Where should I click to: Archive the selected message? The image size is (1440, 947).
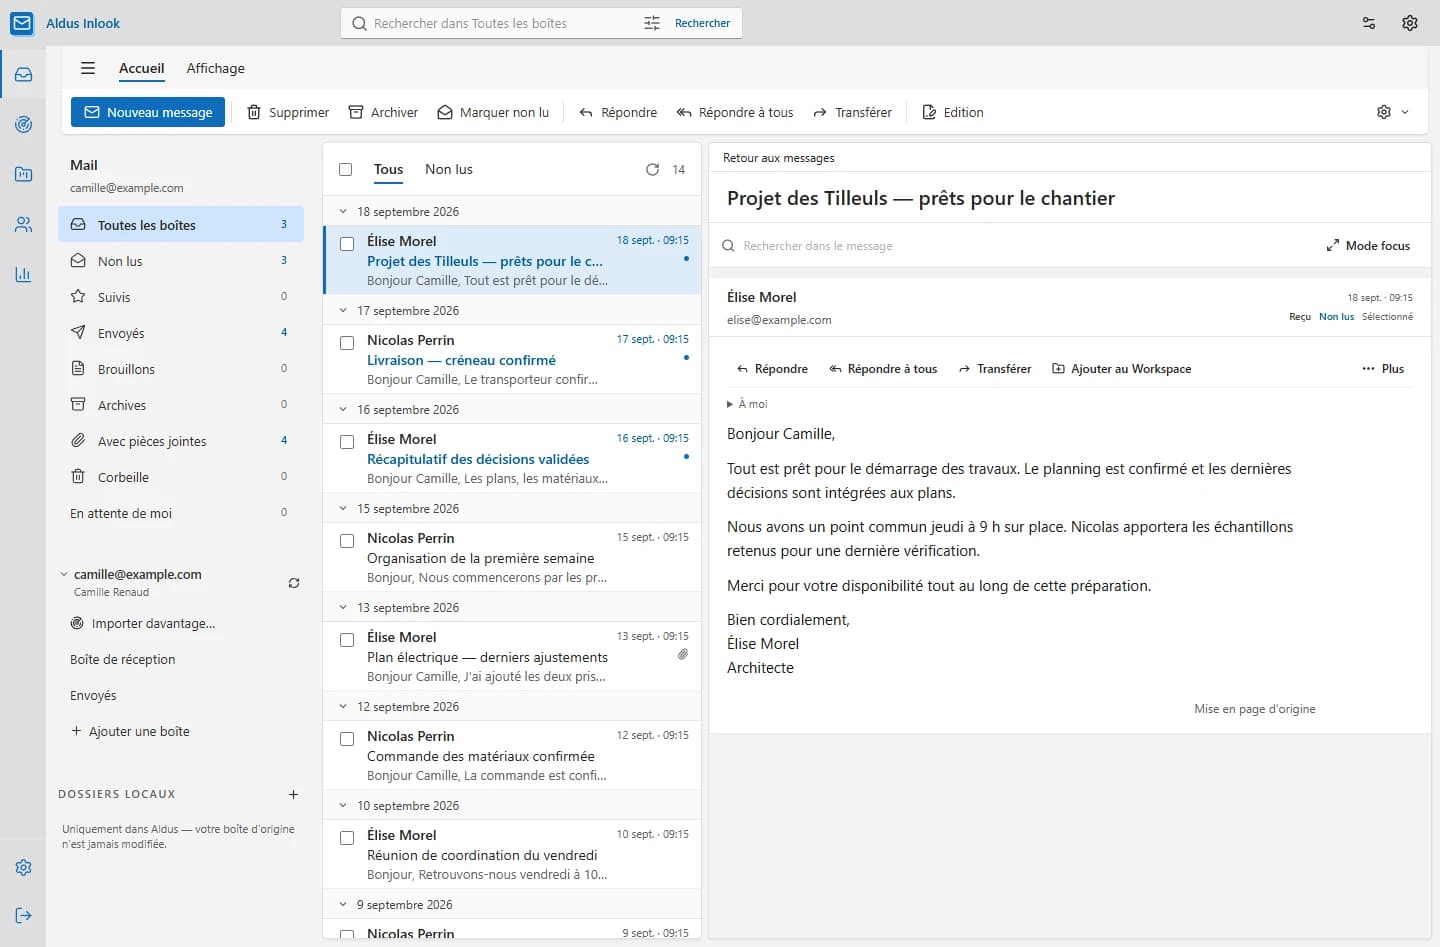click(x=383, y=112)
